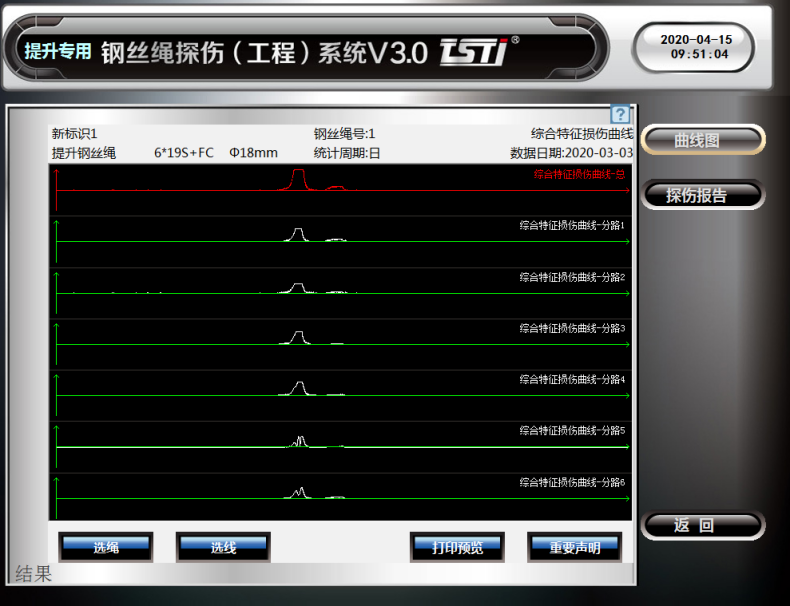Click the 提升专用 badge in title bar
Screen dimensions: 790x606
click(x=58, y=51)
